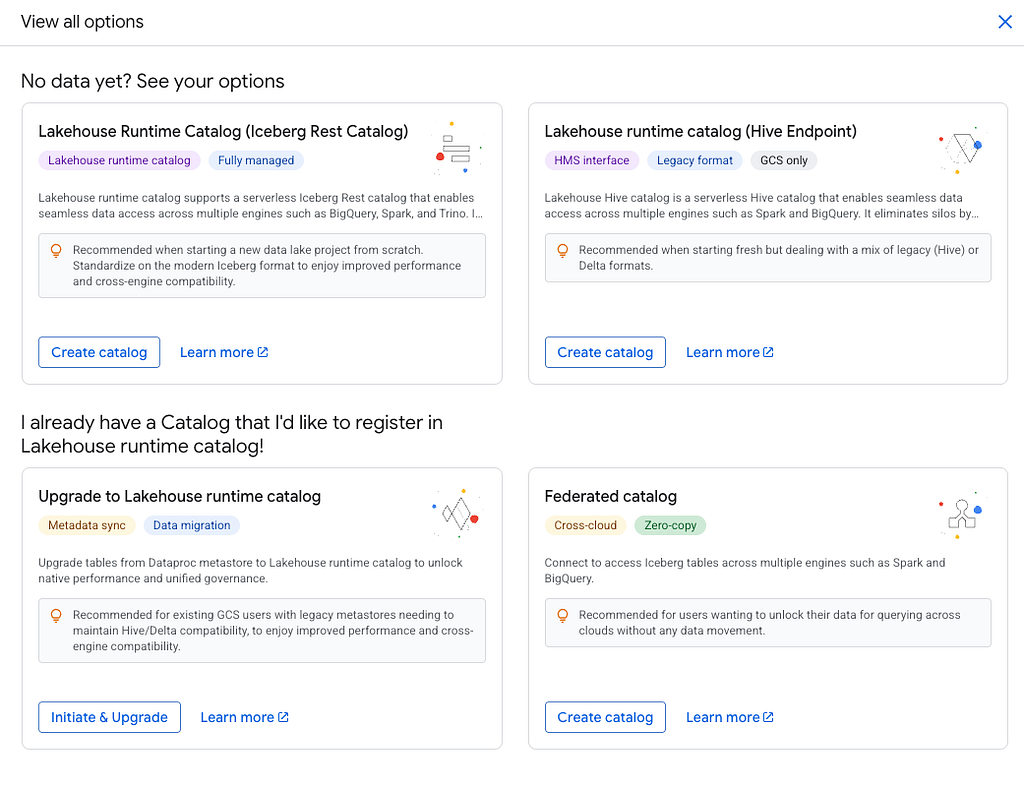Select the Zero-copy tag chip

(x=670, y=525)
